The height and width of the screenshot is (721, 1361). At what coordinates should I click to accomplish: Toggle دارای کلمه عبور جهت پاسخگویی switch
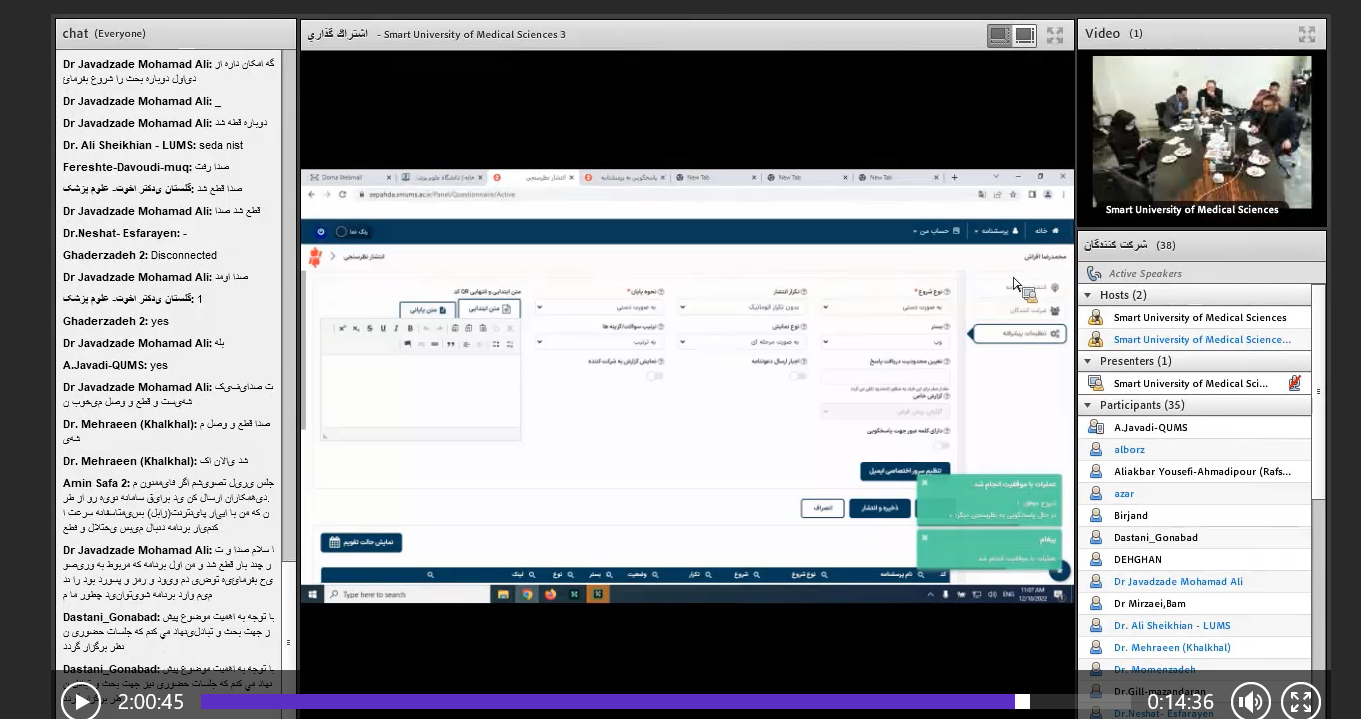(941, 446)
